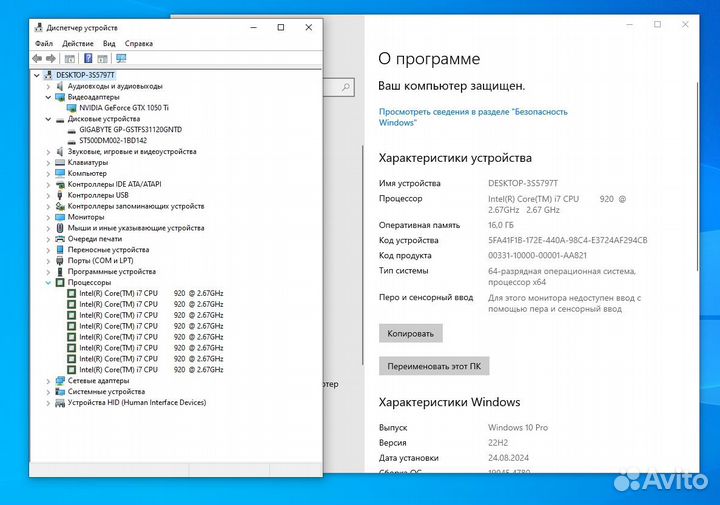Select Контроллеры запоминающих устройств item
The height and width of the screenshot is (505, 720).
(136, 206)
